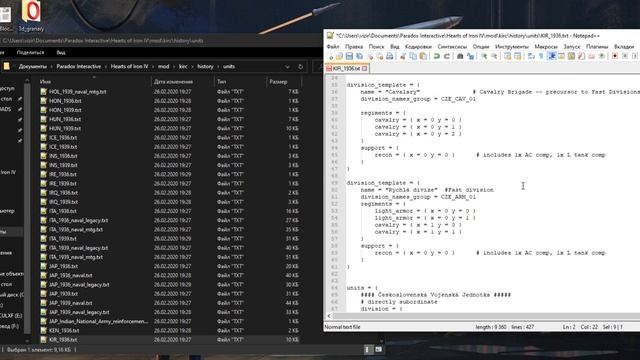The image size is (640, 360).
Task: Undo using the green arrow icon
Action: pos(436,56)
